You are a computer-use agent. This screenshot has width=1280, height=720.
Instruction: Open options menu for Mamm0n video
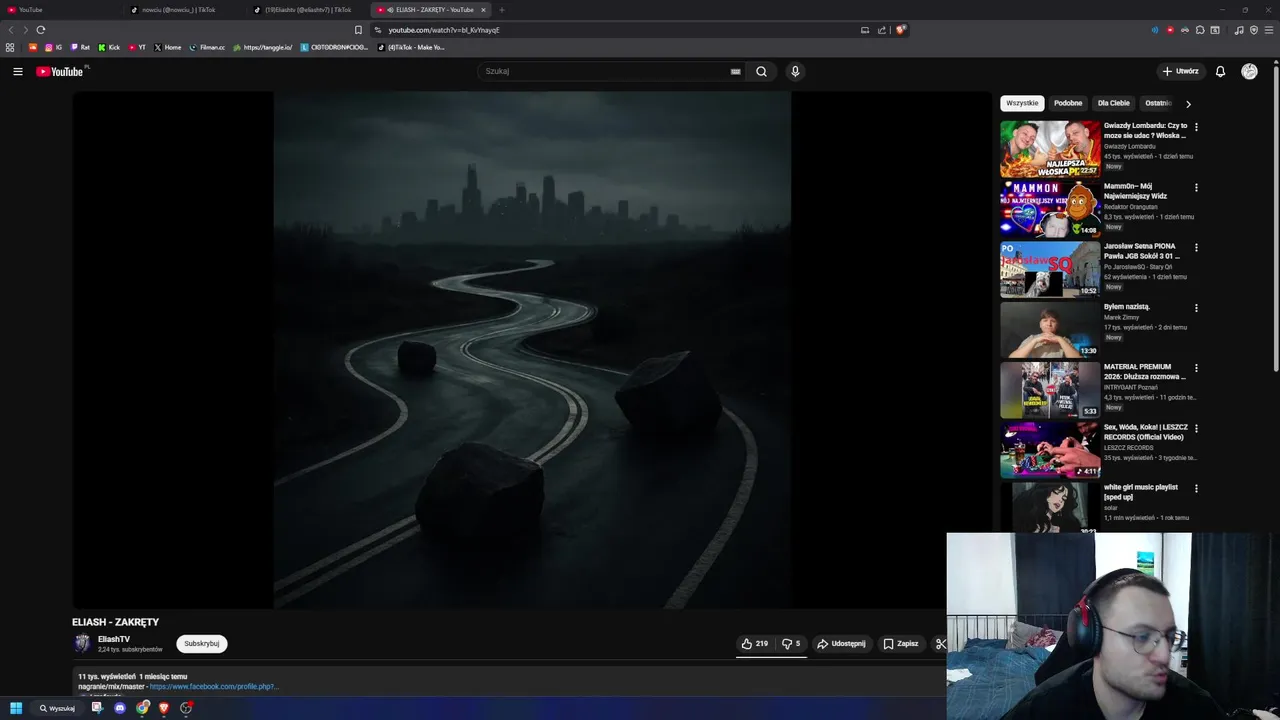[x=1196, y=187]
